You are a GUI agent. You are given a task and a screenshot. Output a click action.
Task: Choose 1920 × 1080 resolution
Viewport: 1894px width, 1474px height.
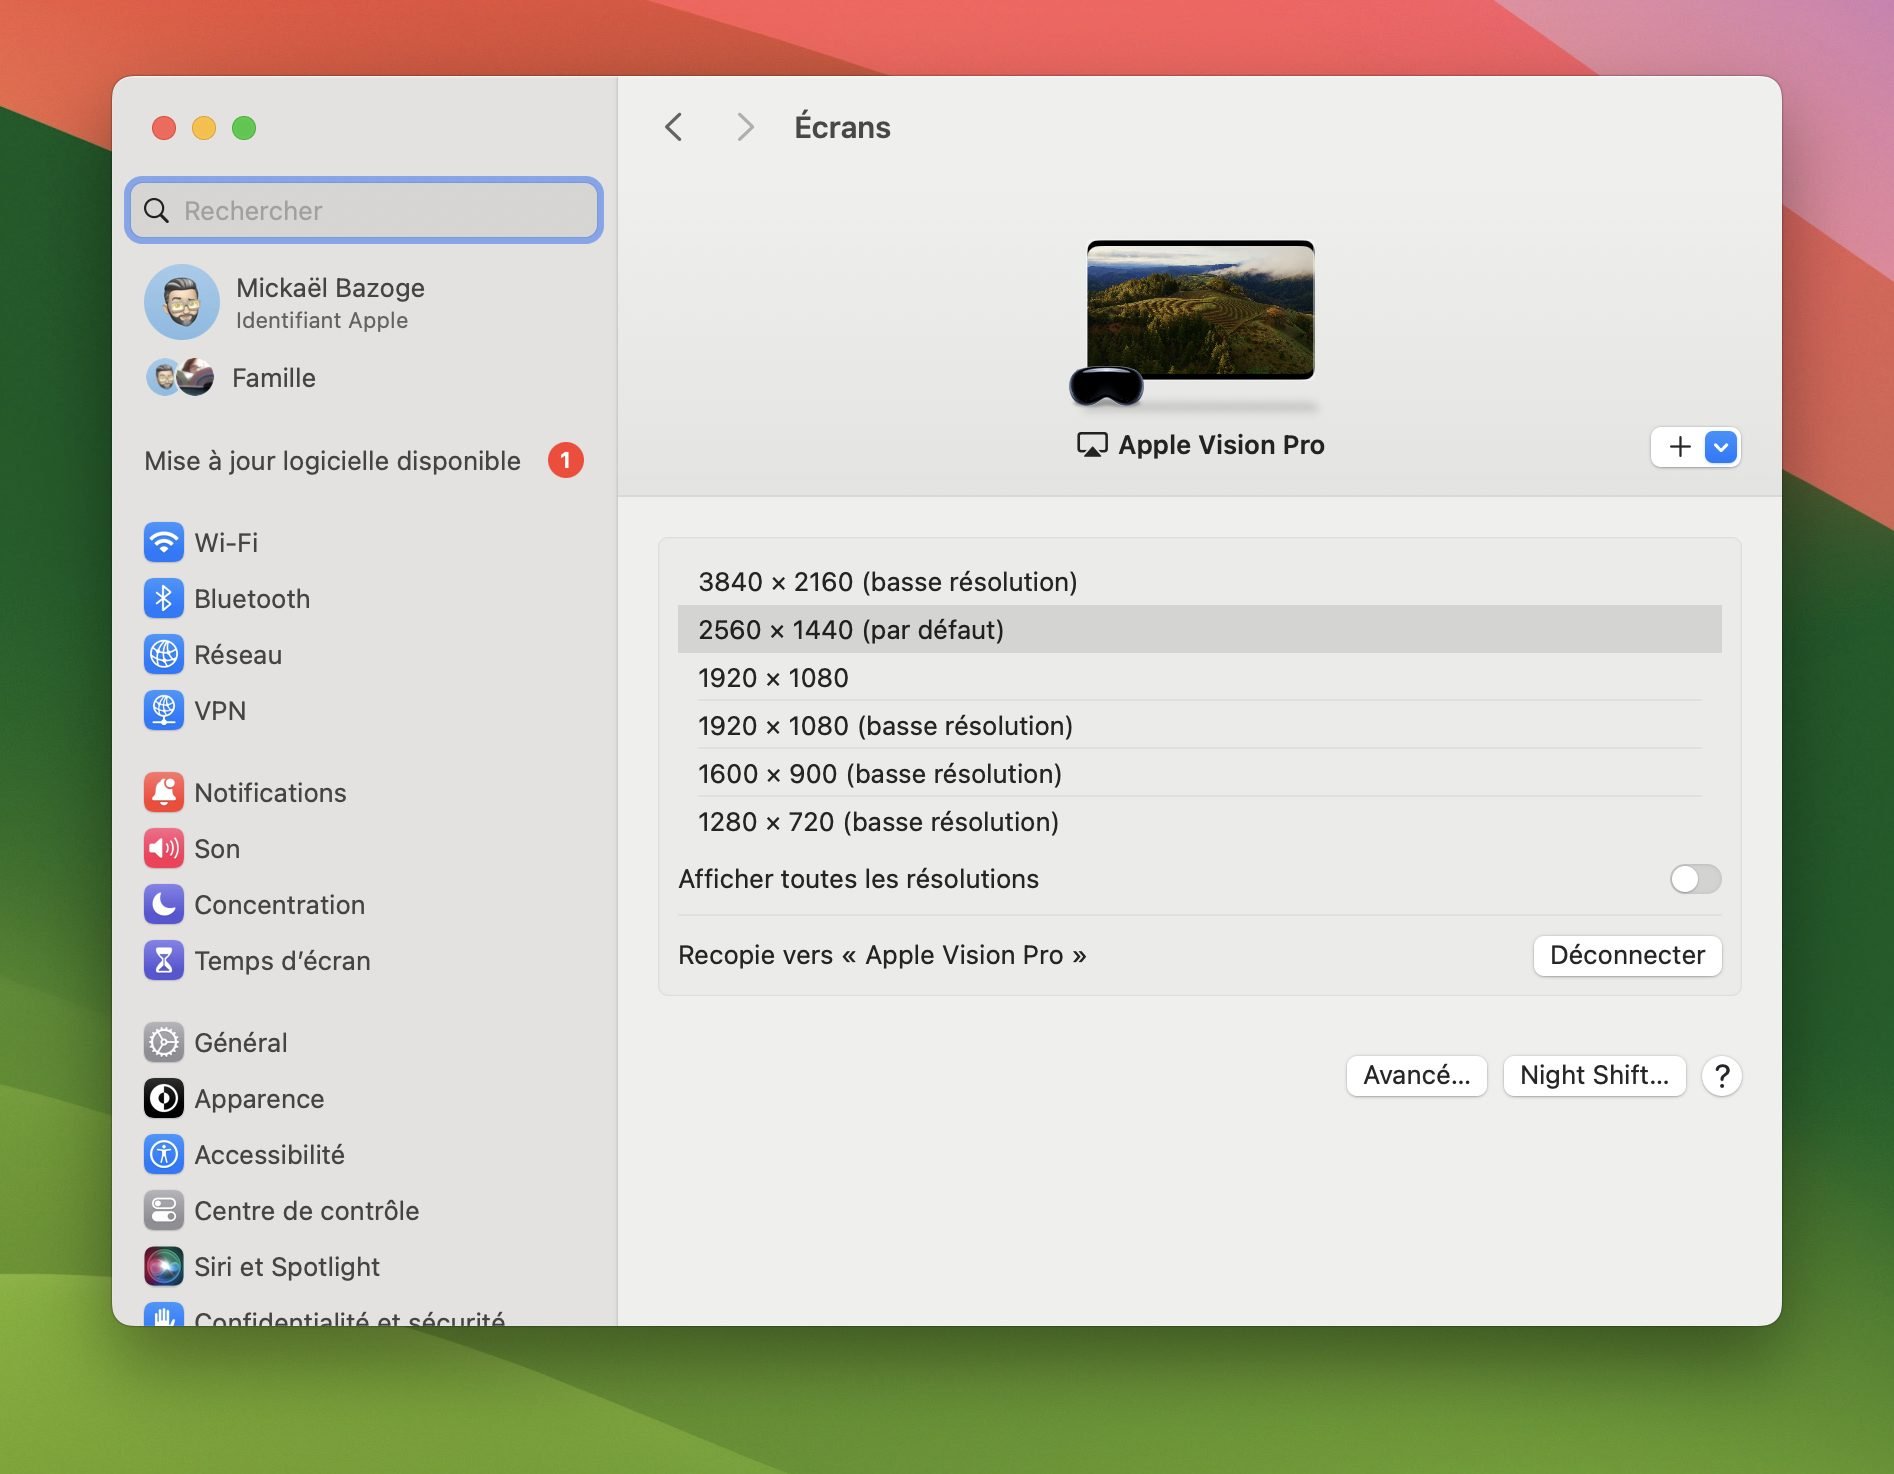[x=1200, y=678]
